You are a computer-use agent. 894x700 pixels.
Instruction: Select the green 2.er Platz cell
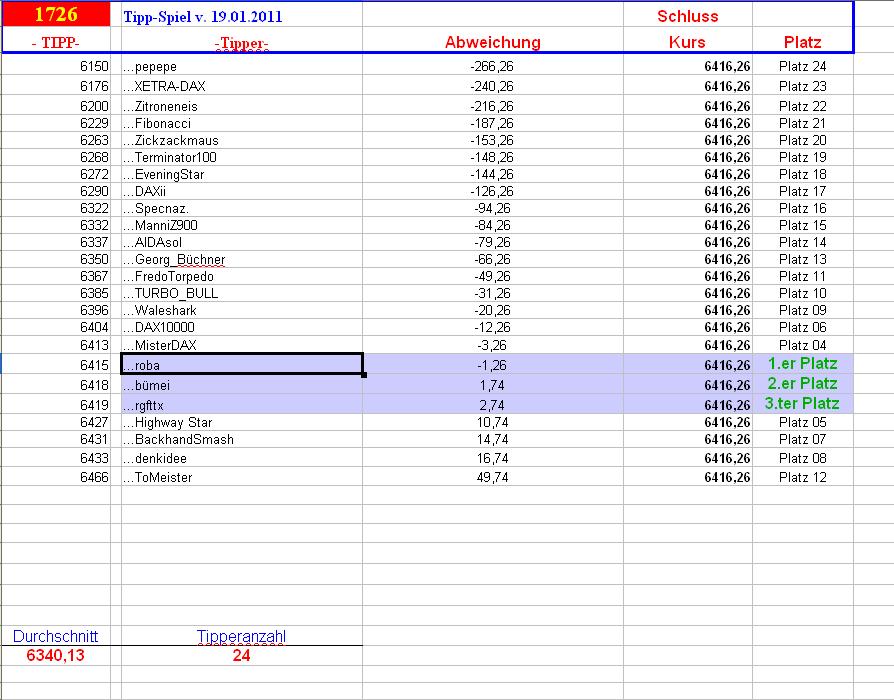point(802,384)
